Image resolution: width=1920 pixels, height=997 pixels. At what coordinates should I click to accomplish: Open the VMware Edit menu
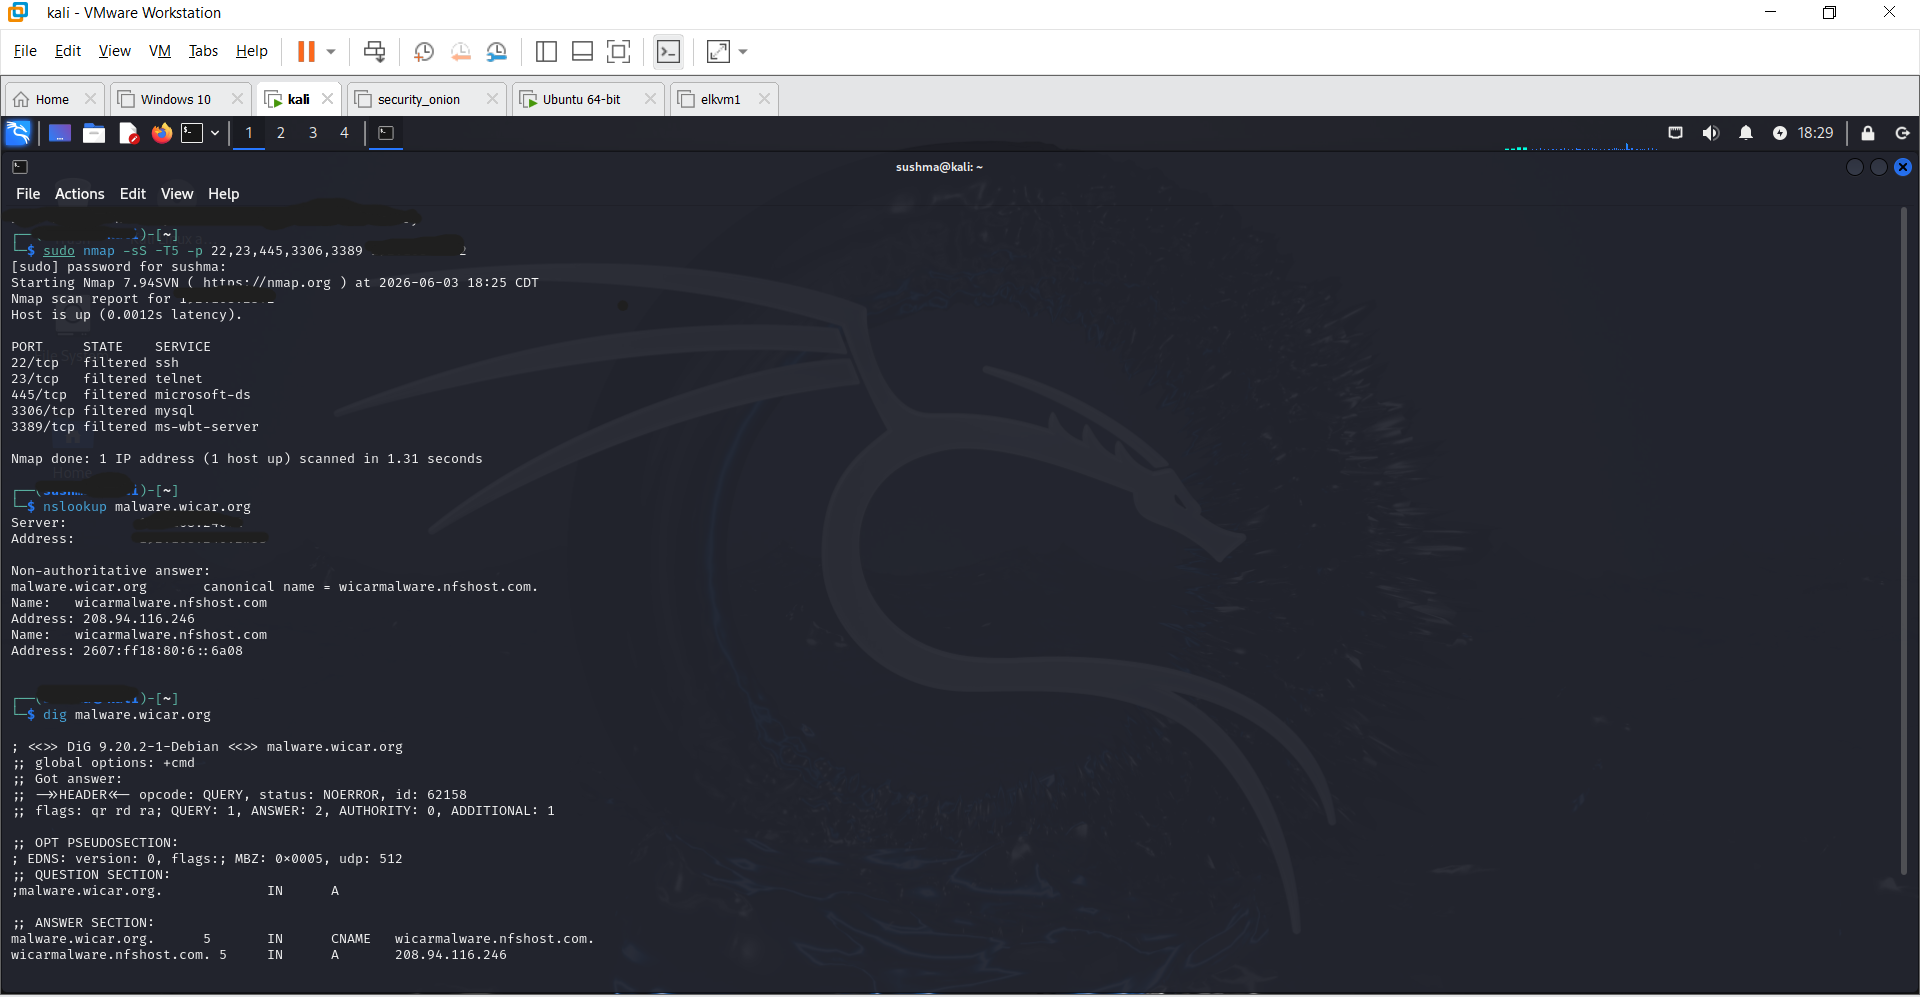pos(68,51)
